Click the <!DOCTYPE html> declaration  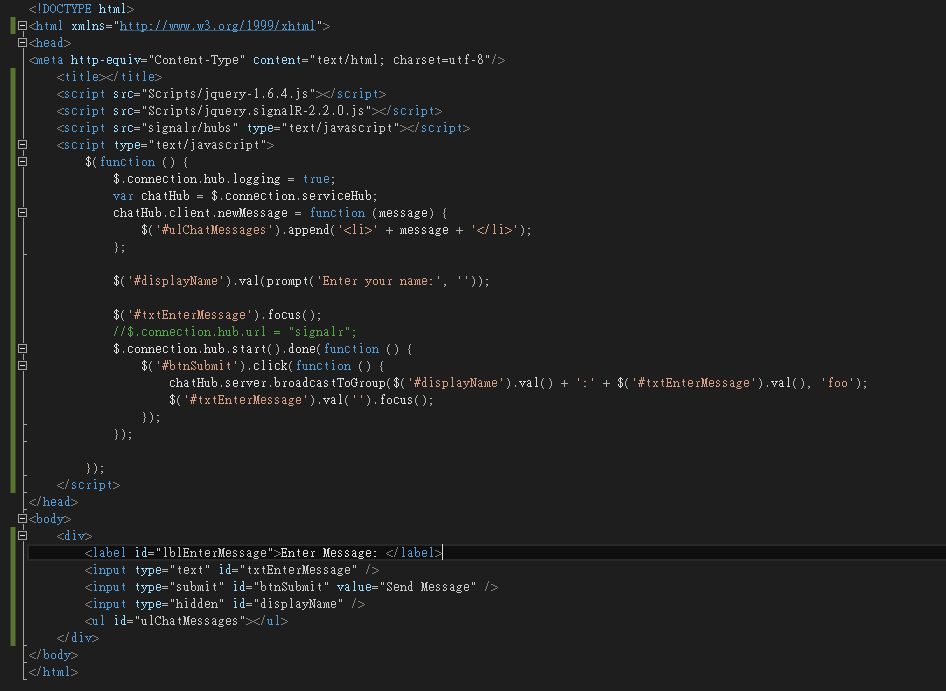click(x=81, y=9)
